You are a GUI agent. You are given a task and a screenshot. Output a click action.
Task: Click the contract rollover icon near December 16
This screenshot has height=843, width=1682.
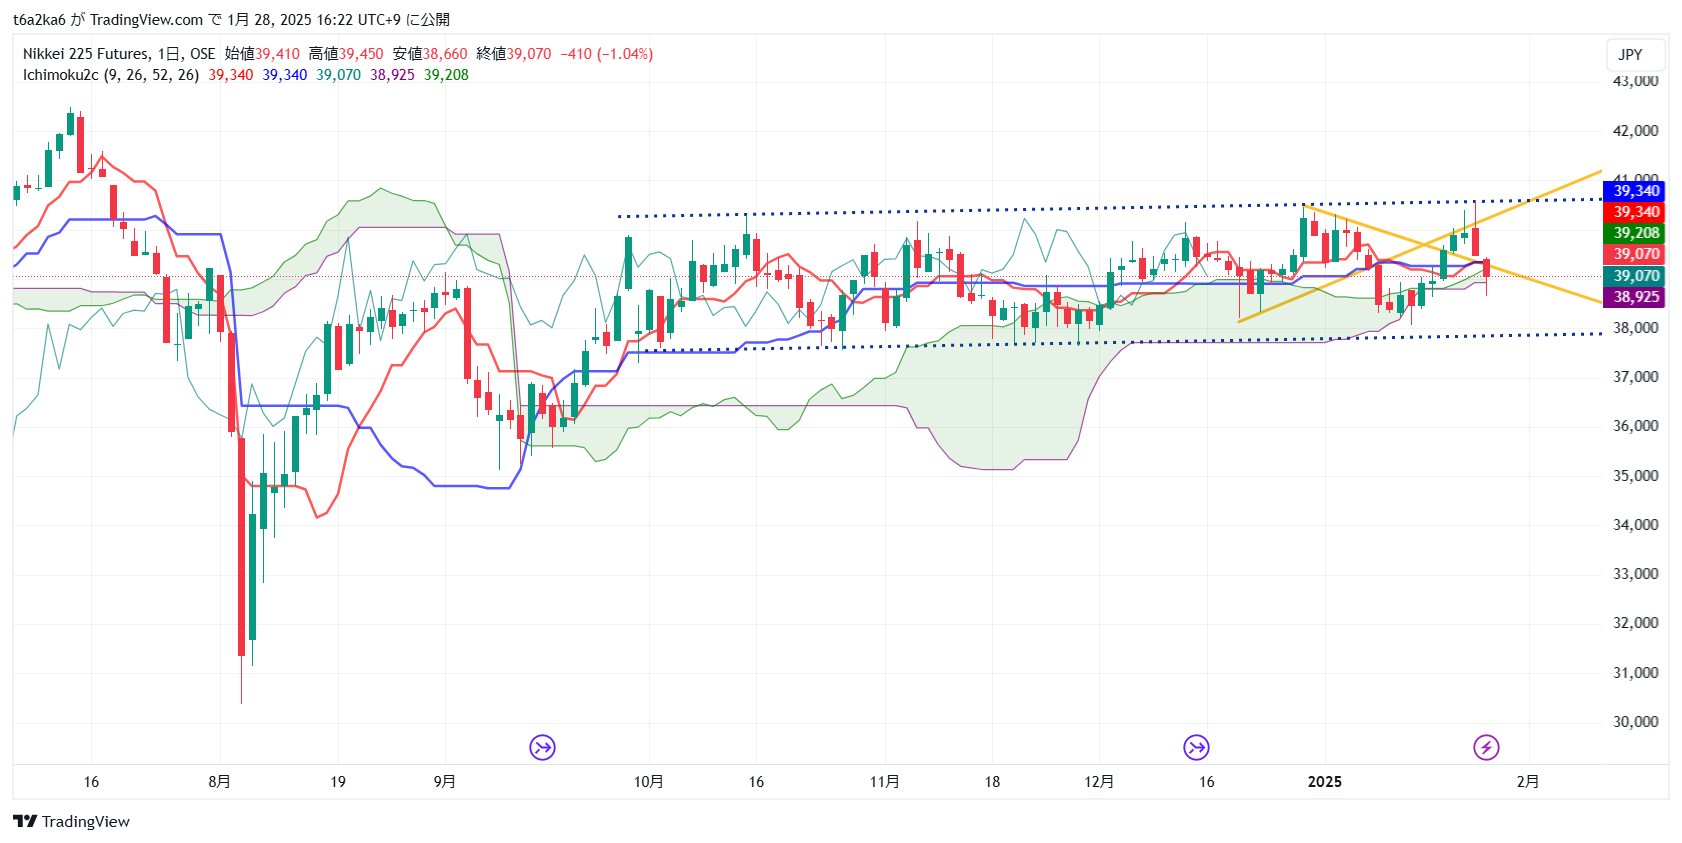tap(1196, 747)
